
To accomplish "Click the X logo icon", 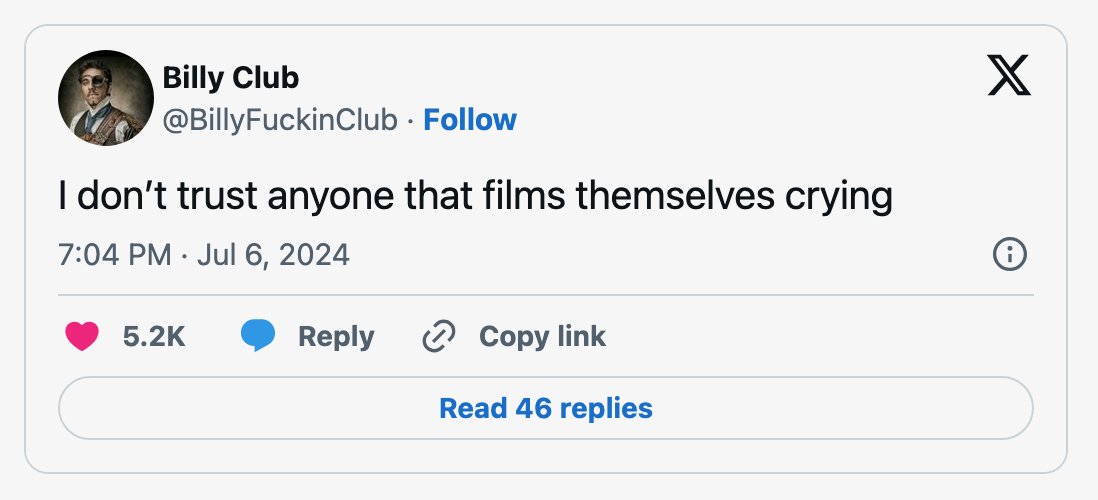I will [x=1009, y=75].
